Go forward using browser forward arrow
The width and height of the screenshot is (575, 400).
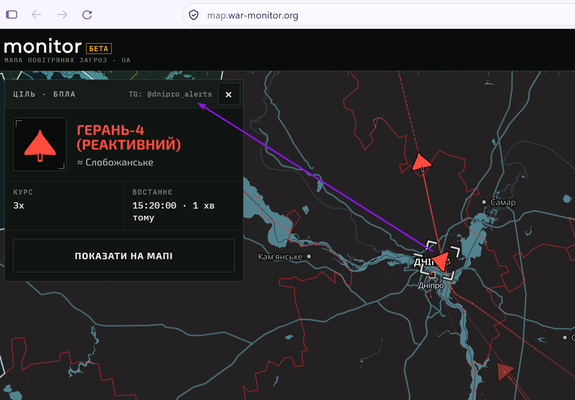(x=62, y=15)
